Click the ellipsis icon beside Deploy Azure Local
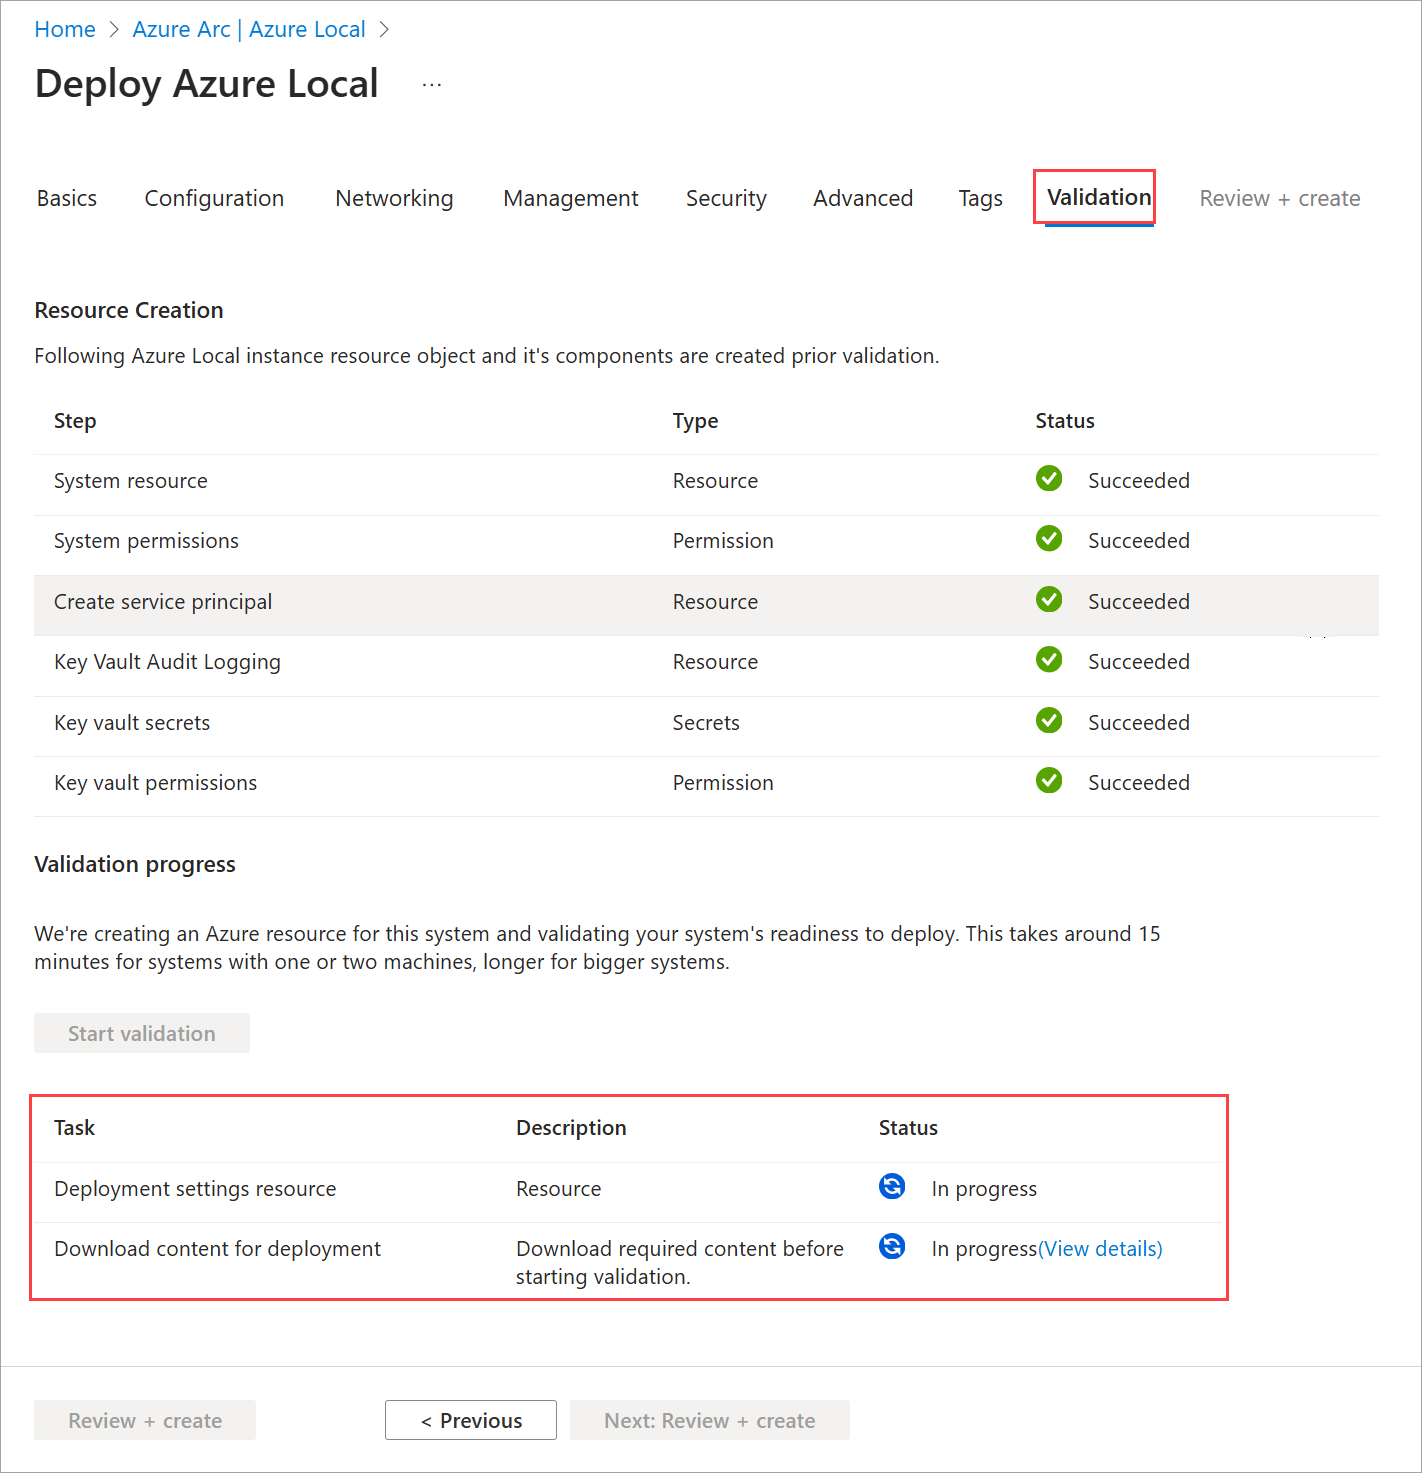 point(432,85)
